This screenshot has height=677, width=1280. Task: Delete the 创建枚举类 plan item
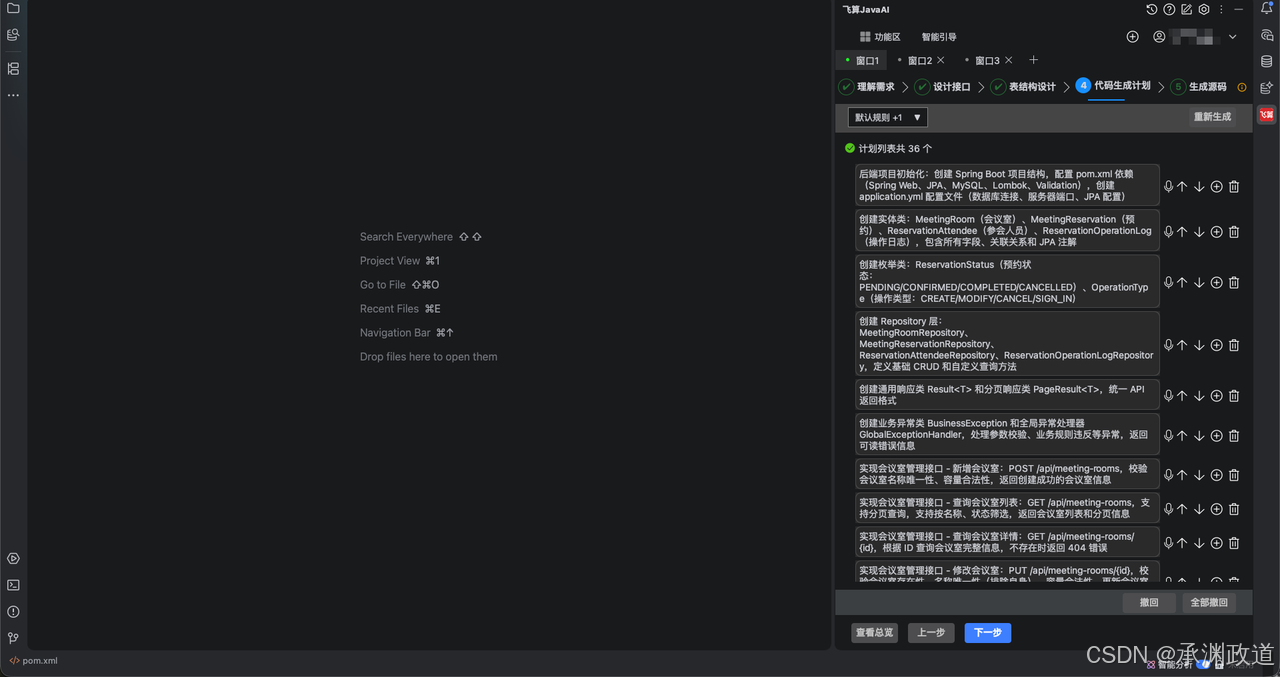1234,282
